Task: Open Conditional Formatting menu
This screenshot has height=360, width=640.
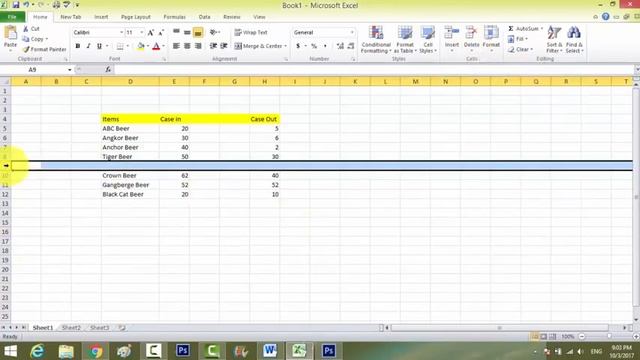Action: point(376,39)
